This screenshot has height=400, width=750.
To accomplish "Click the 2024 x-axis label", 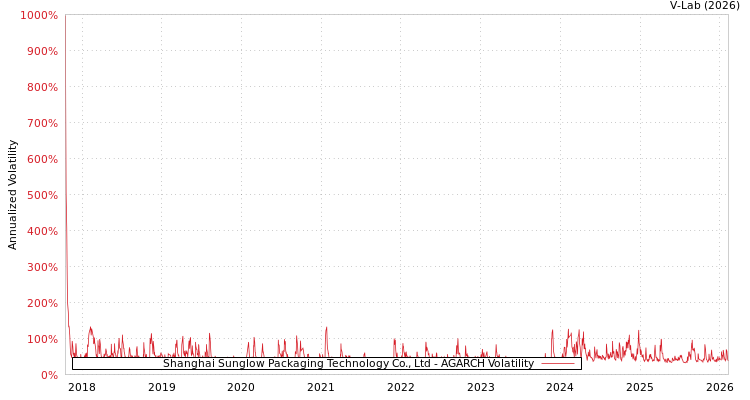I will pyautogui.click(x=560, y=387).
